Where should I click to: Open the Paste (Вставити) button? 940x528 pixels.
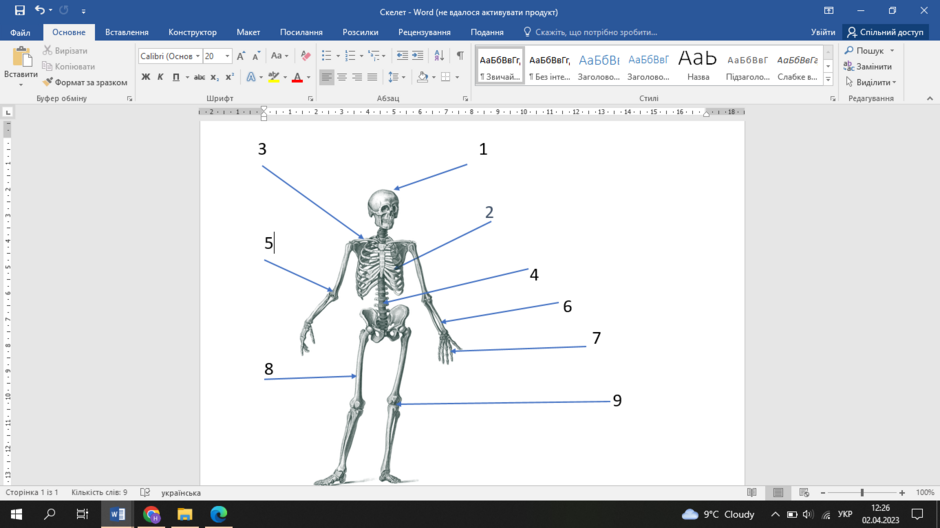pyautogui.click(x=21, y=66)
